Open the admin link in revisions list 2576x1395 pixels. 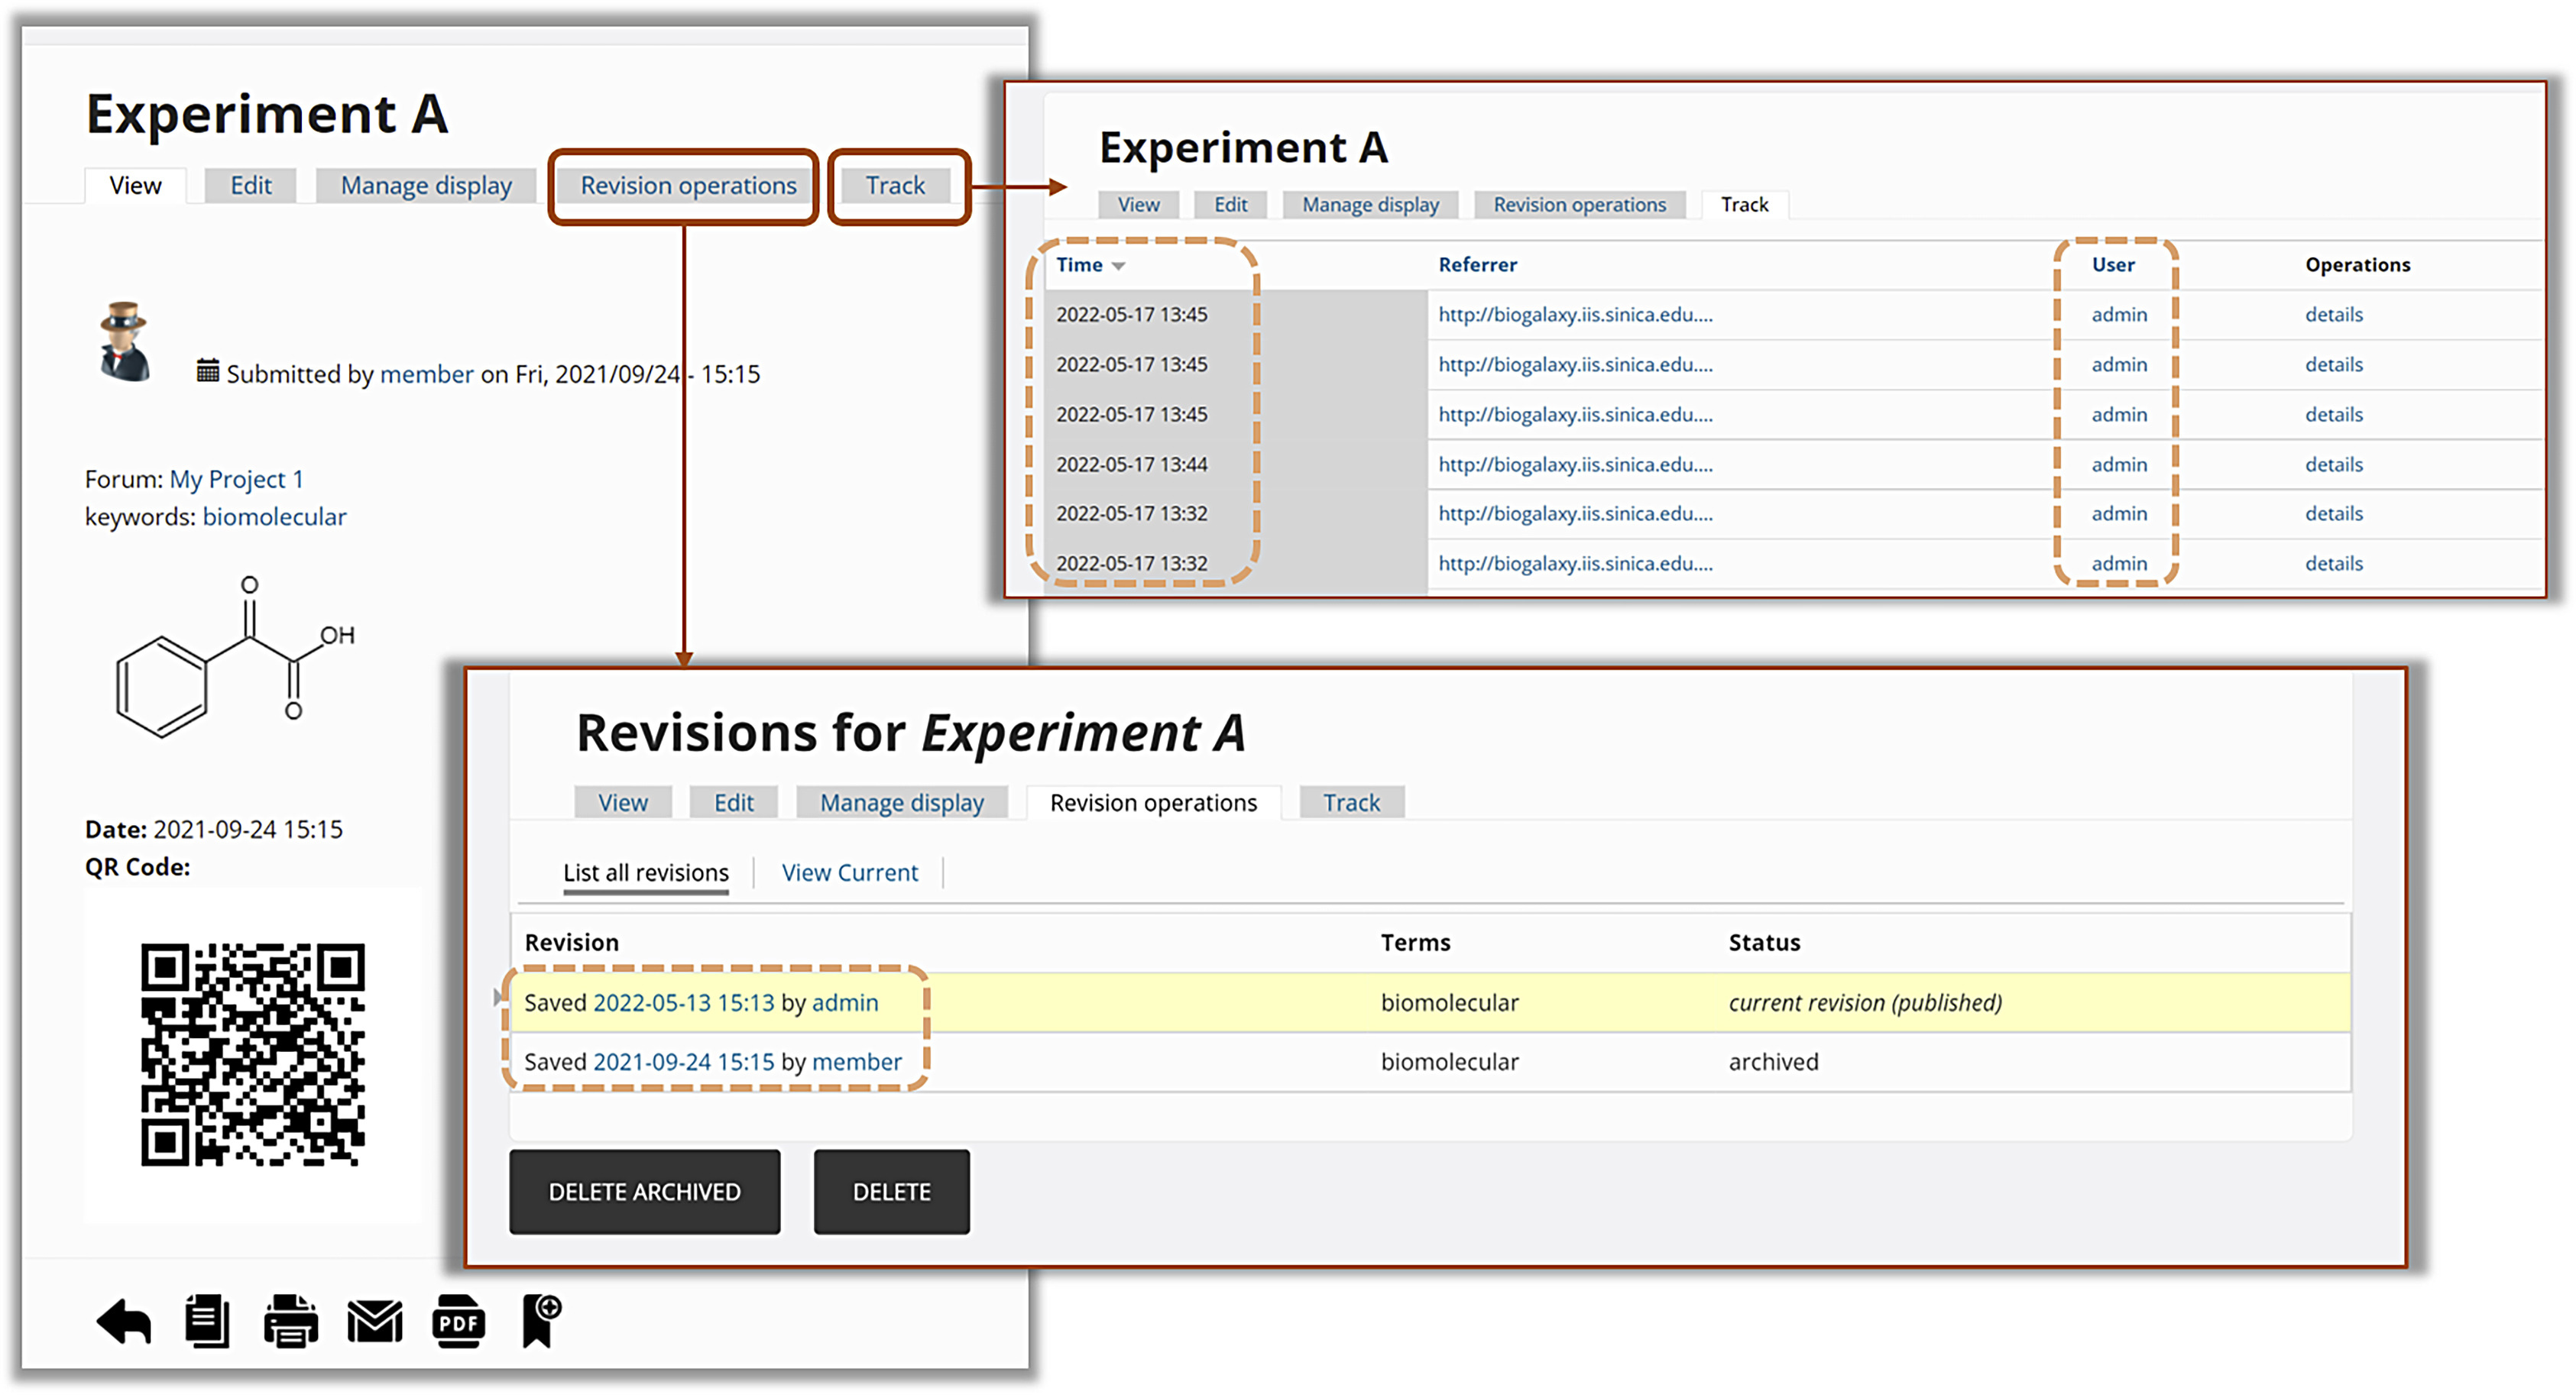pos(845,1003)
